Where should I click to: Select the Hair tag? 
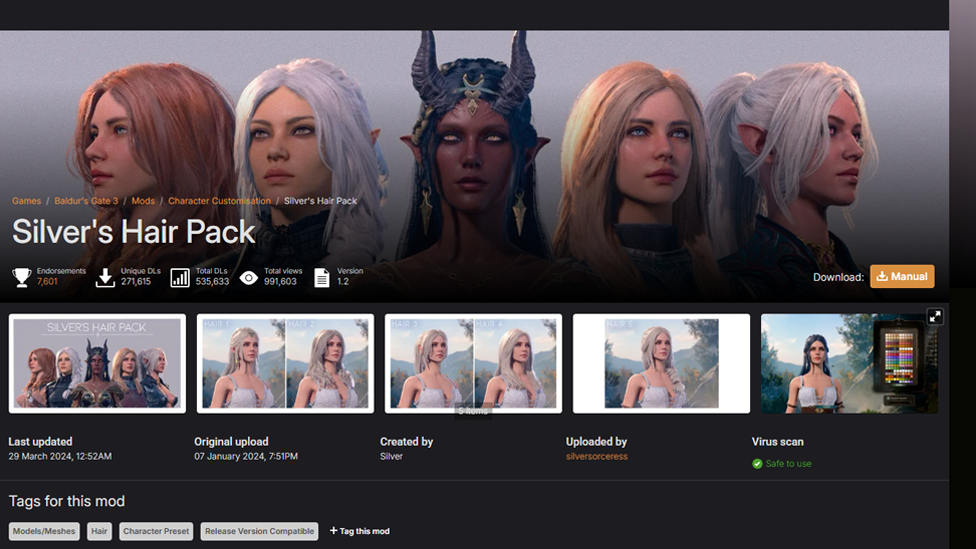99,531
